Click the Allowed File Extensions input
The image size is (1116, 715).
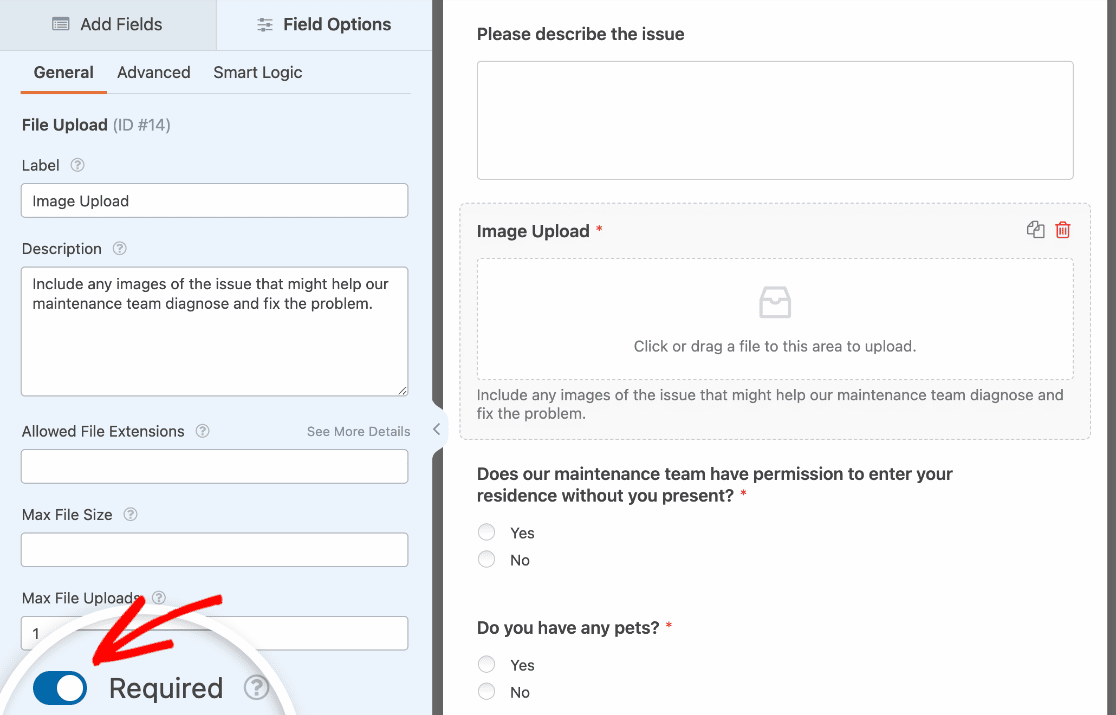tap(214, 467)
